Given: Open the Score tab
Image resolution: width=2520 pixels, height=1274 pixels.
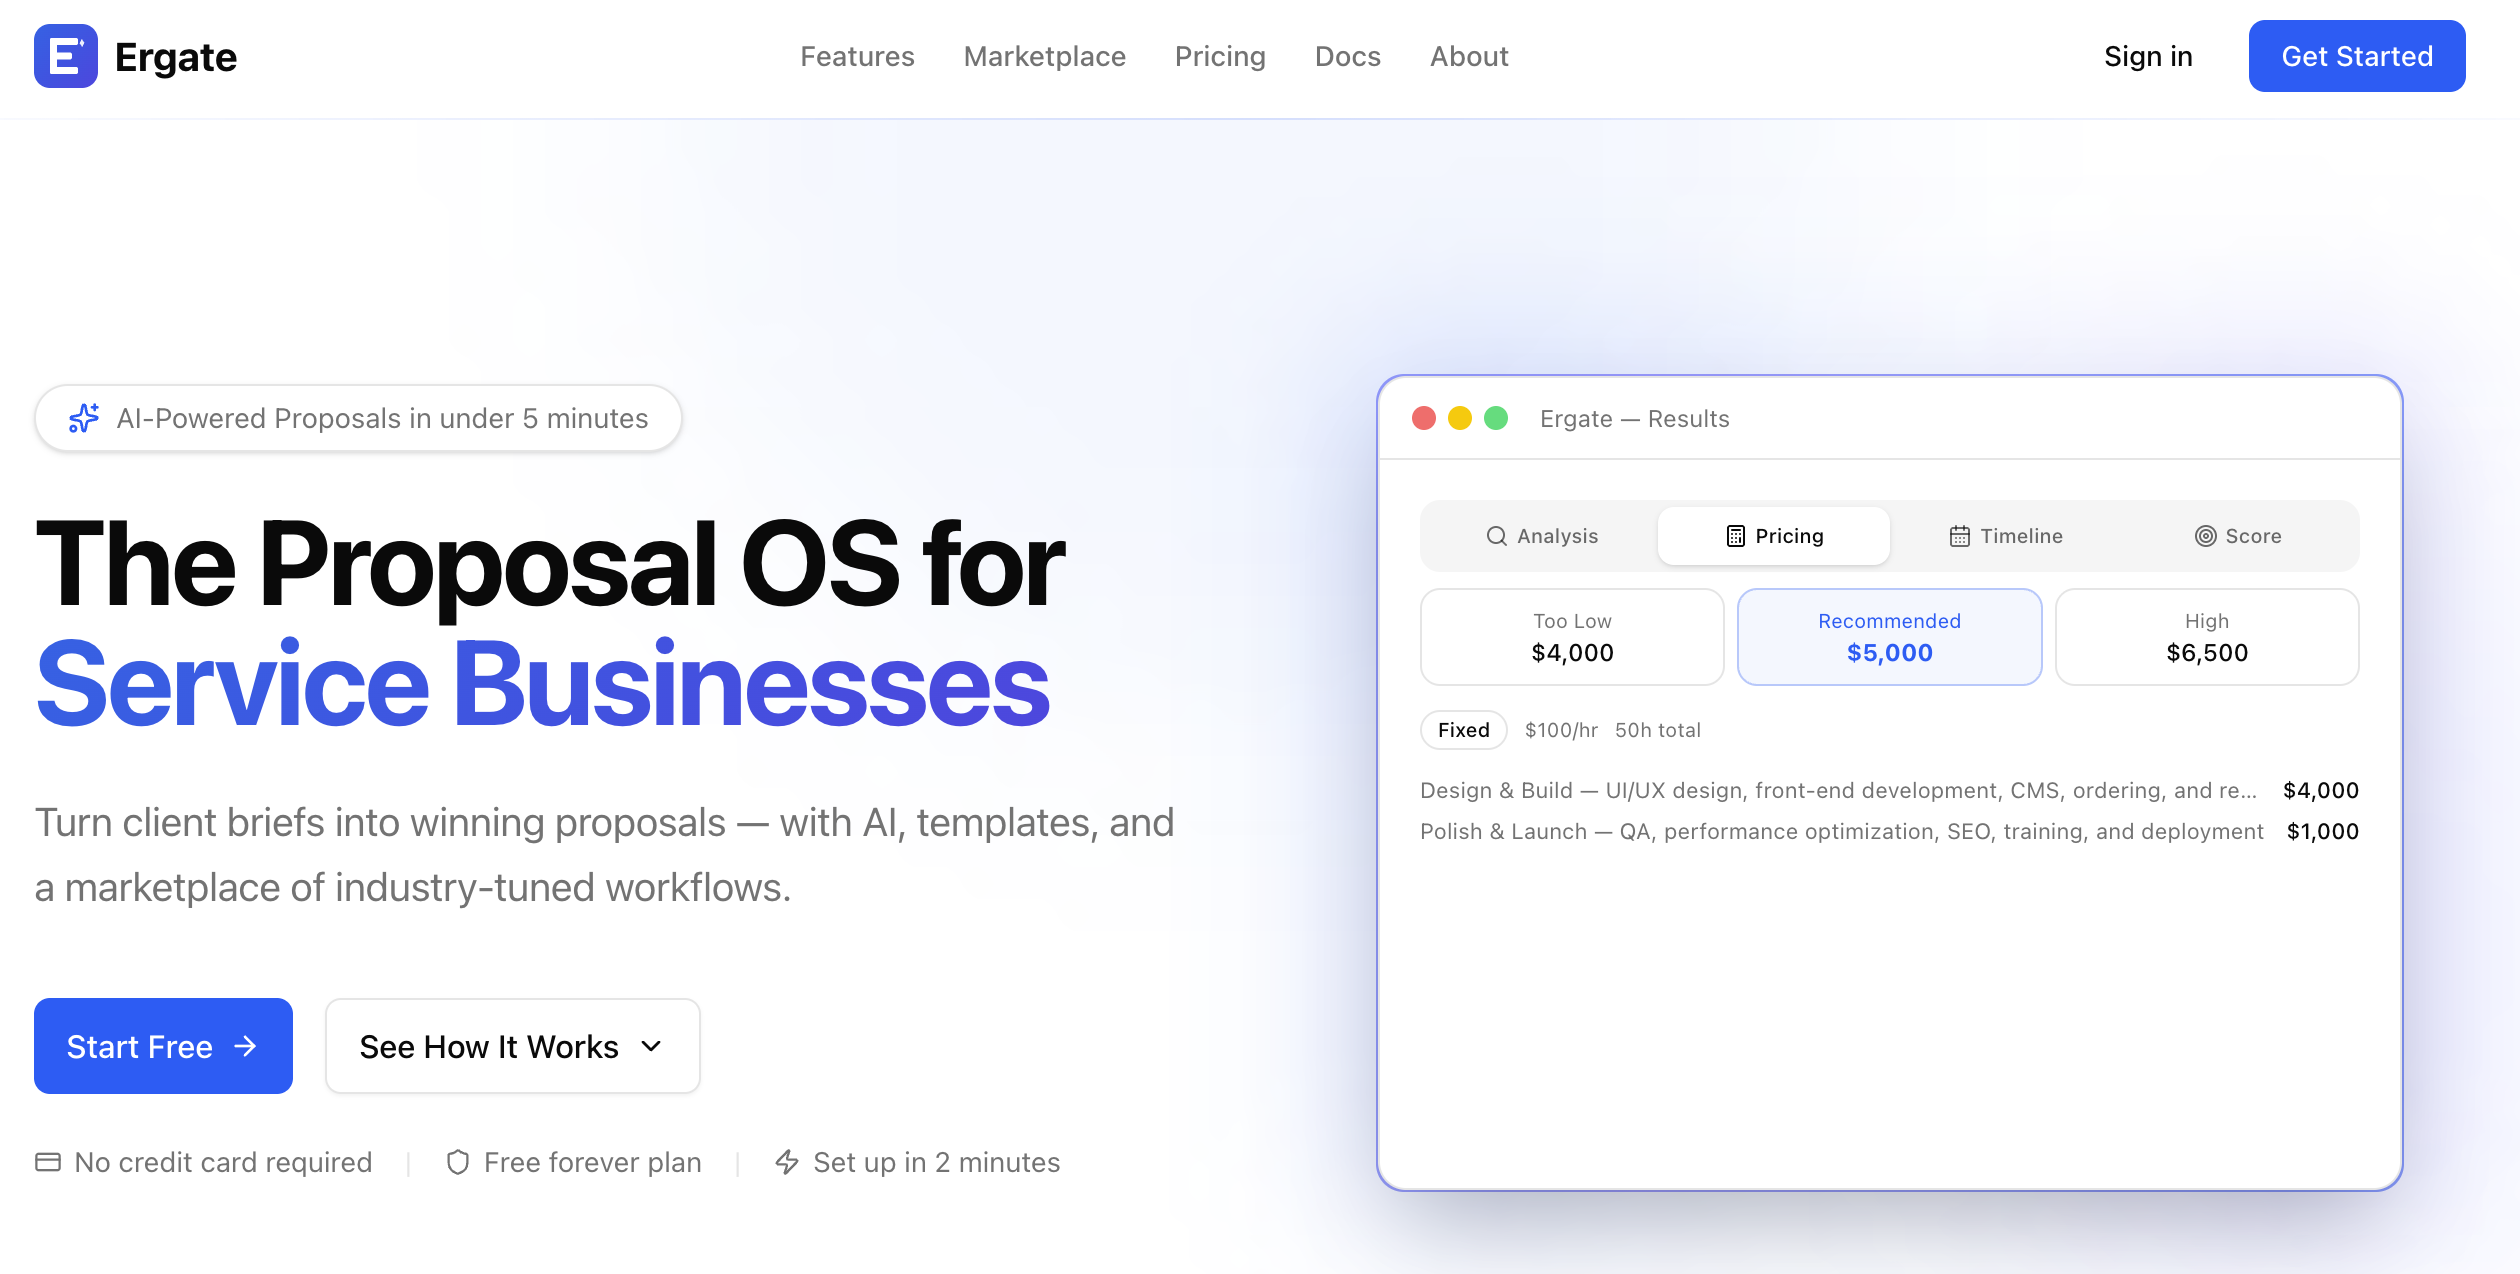Looking at the screenshot, I should 2238,536.
